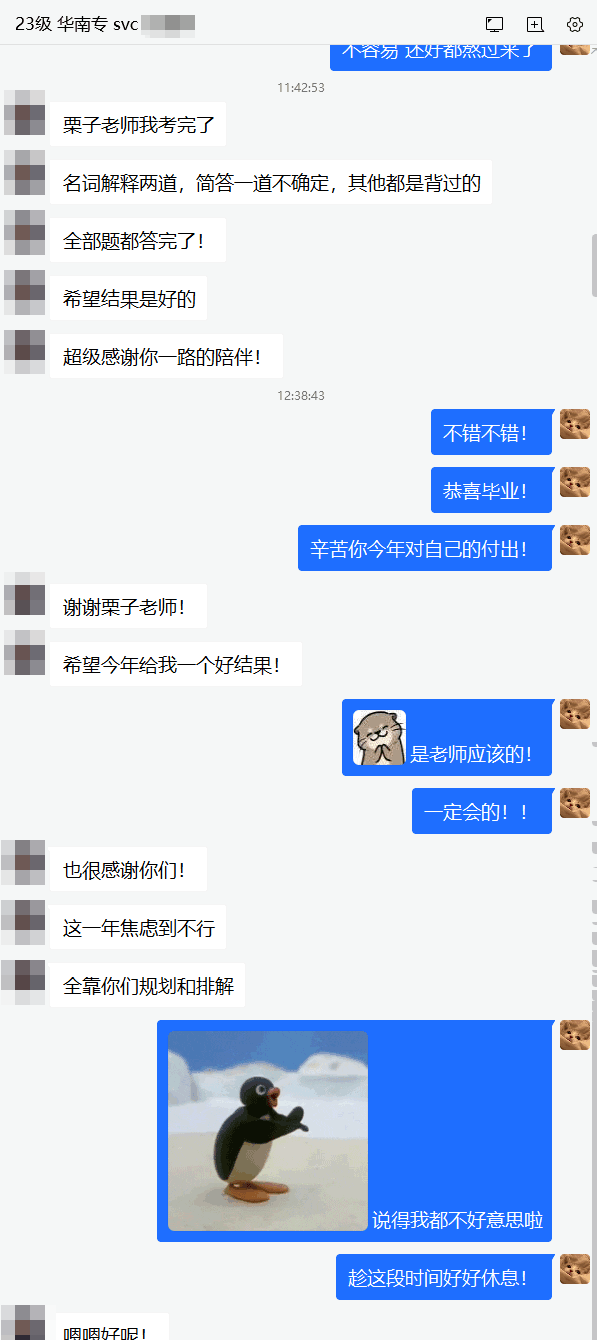Click the otter emoji sticker
This screenshot has width=597, height=1340.
coord(379,738)
